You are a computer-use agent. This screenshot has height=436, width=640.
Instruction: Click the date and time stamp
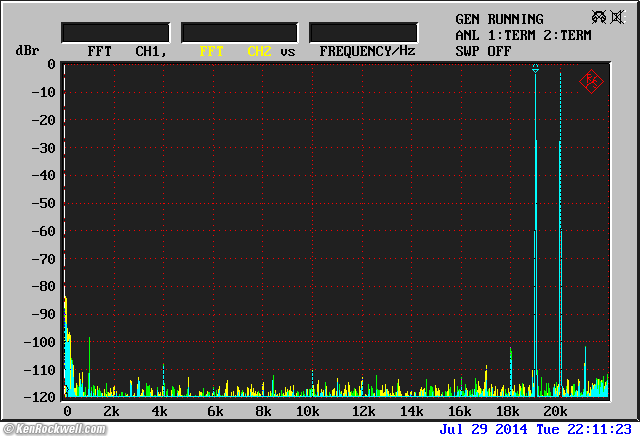(535, 429)
